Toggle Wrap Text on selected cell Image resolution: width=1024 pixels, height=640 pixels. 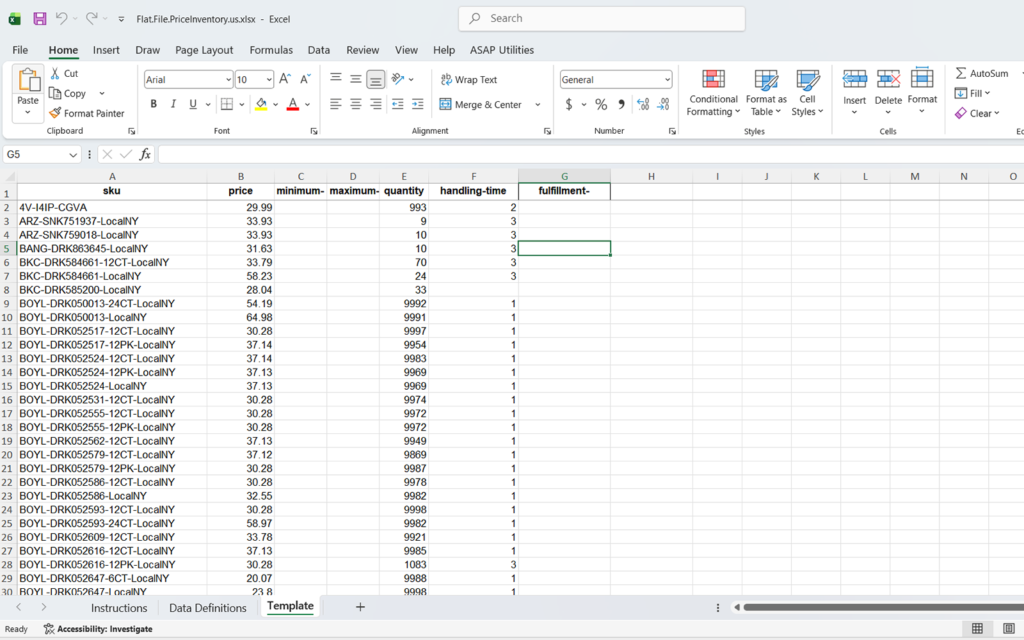(x=468, y=79)
